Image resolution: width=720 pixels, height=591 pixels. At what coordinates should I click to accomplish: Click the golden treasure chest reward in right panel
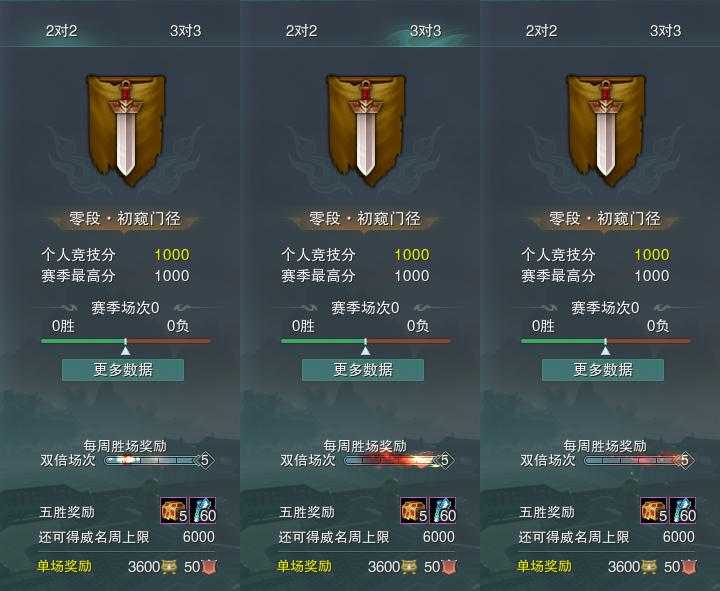coord(654,510)
